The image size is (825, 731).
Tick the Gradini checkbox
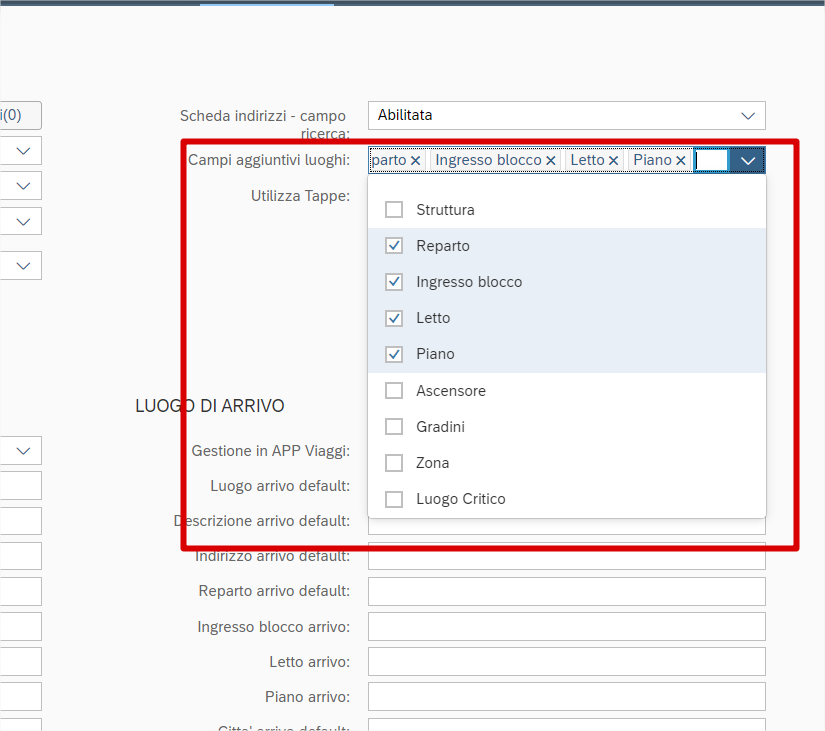(394, 427)
